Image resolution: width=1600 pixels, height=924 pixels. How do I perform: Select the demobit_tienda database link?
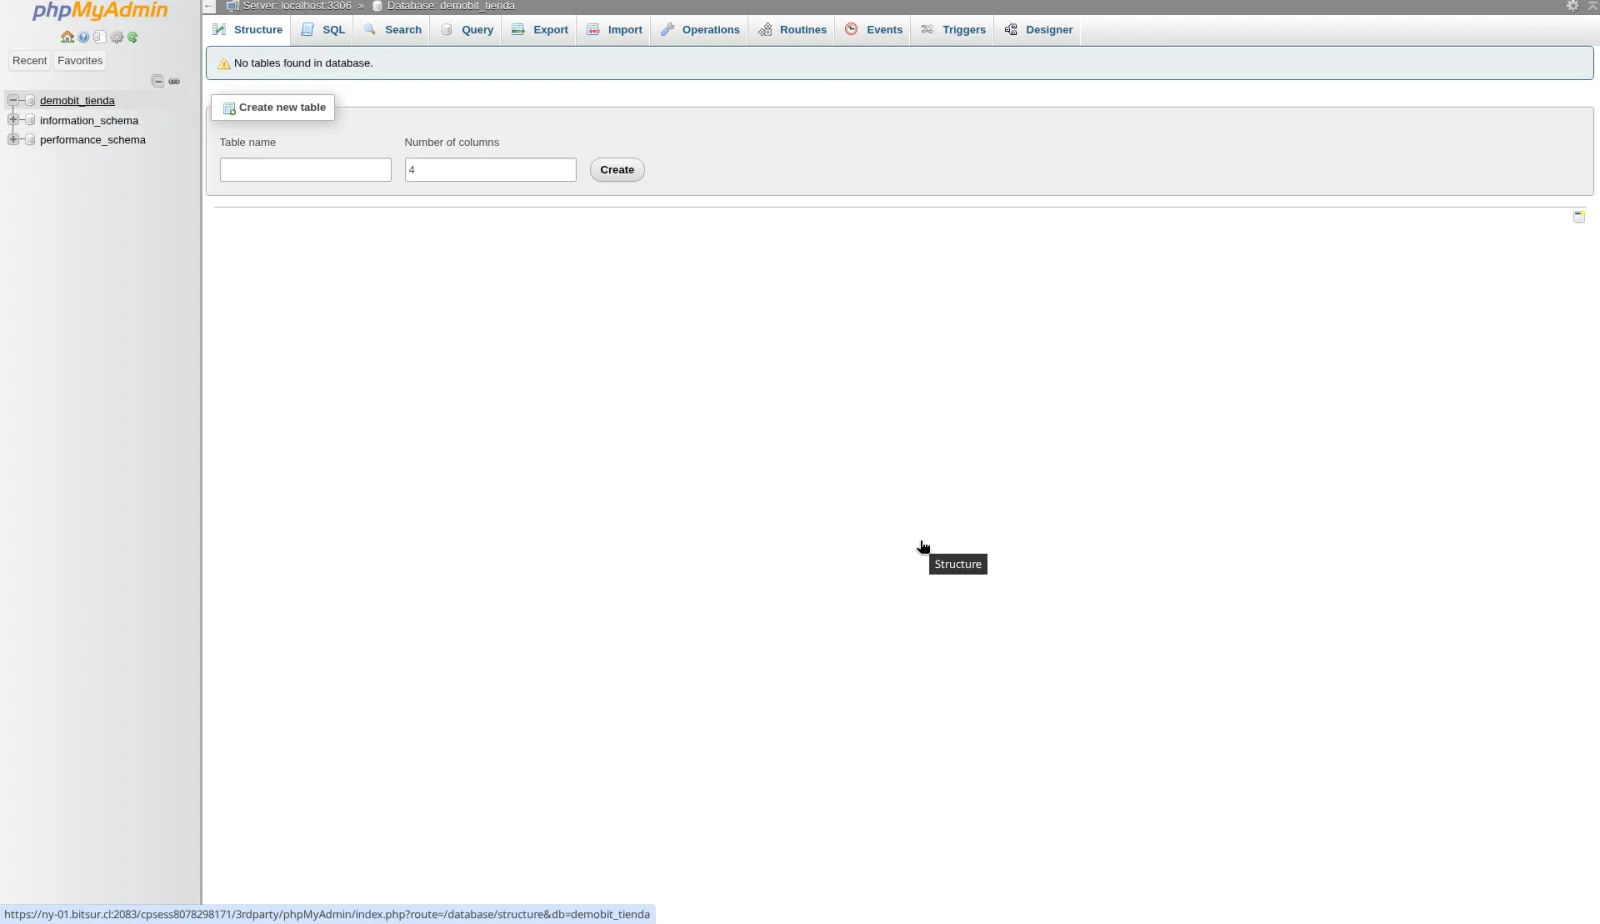77,100
